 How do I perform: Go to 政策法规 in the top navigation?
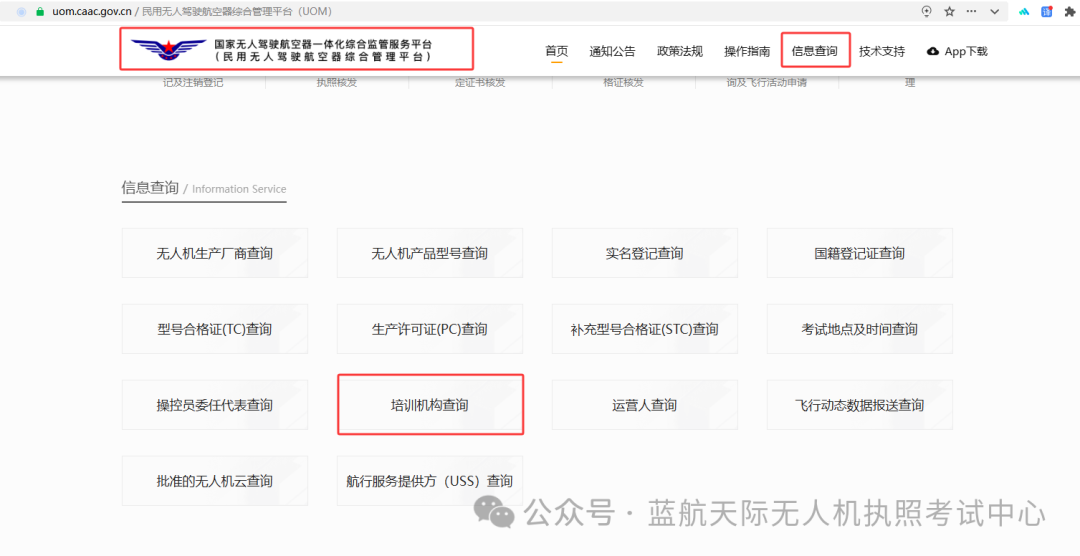click(x=679, y=51)
